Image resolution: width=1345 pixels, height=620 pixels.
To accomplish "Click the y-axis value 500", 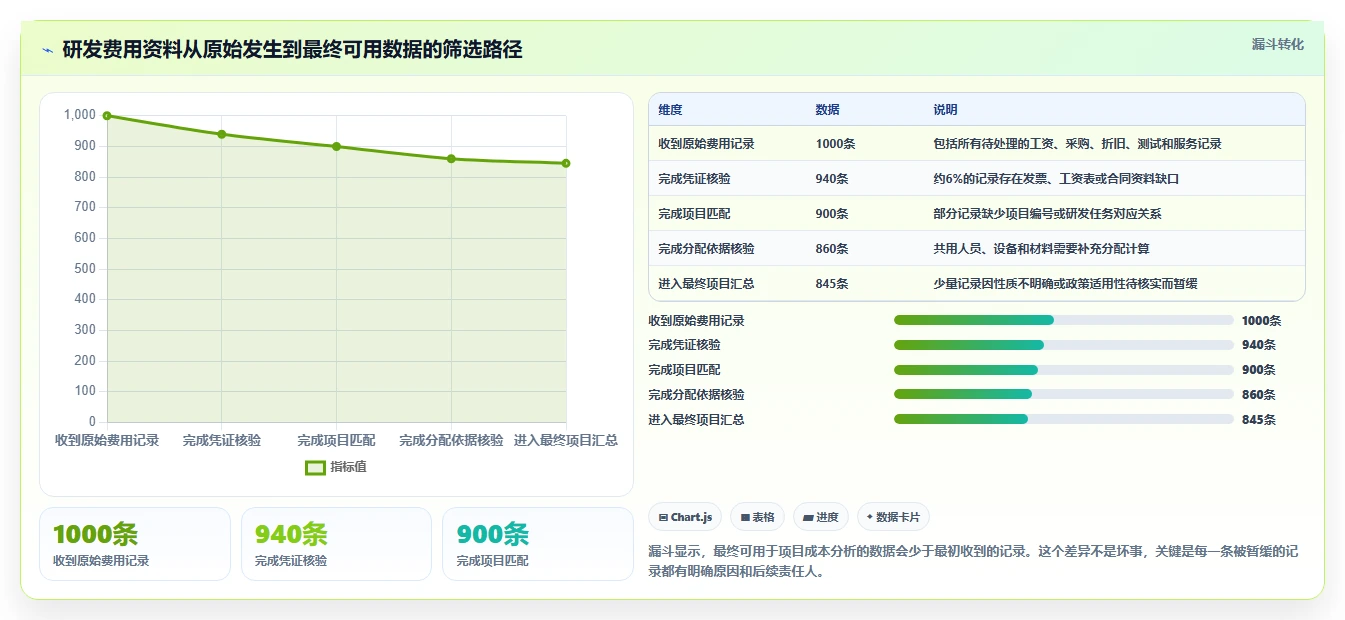I will click(x=85, y=268).
